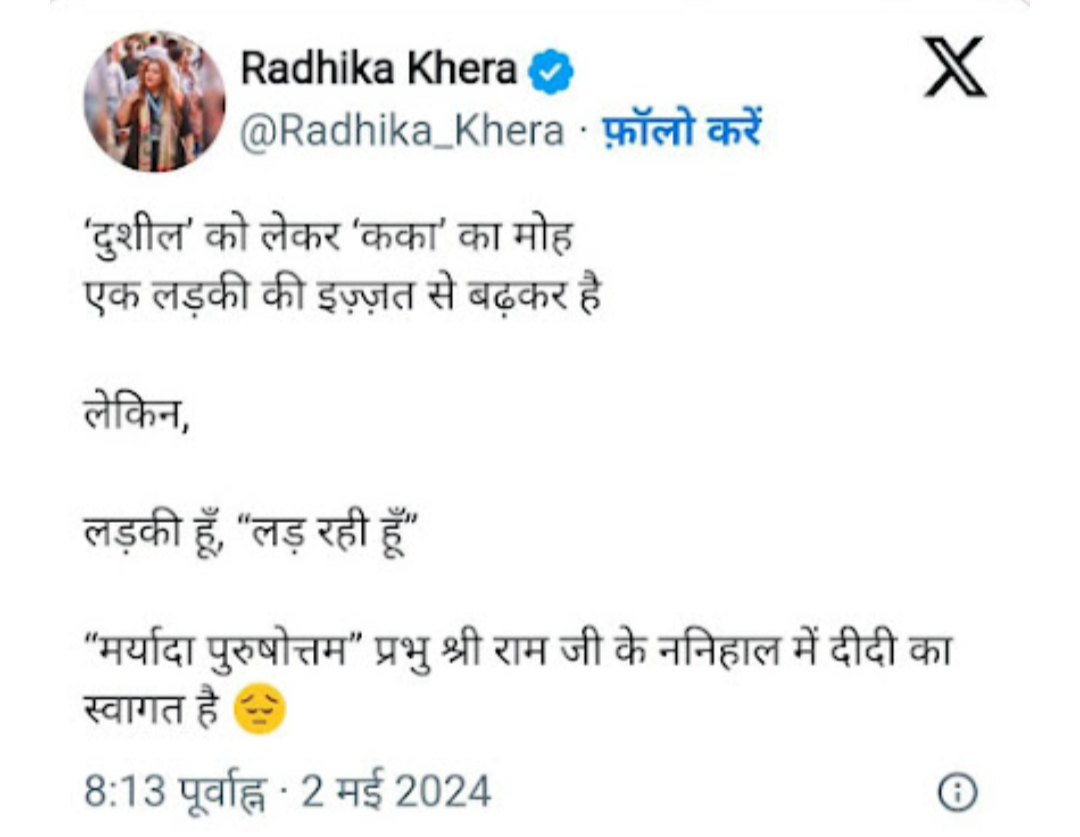1080x837 pixels.
Task: Click the date 2 मई 2024
Action: point(397,792)
